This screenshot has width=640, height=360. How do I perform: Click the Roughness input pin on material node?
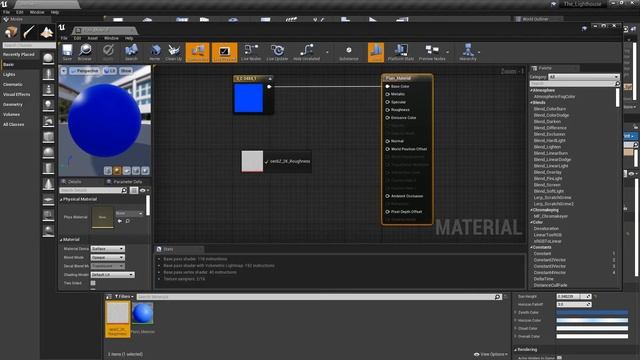387,110
